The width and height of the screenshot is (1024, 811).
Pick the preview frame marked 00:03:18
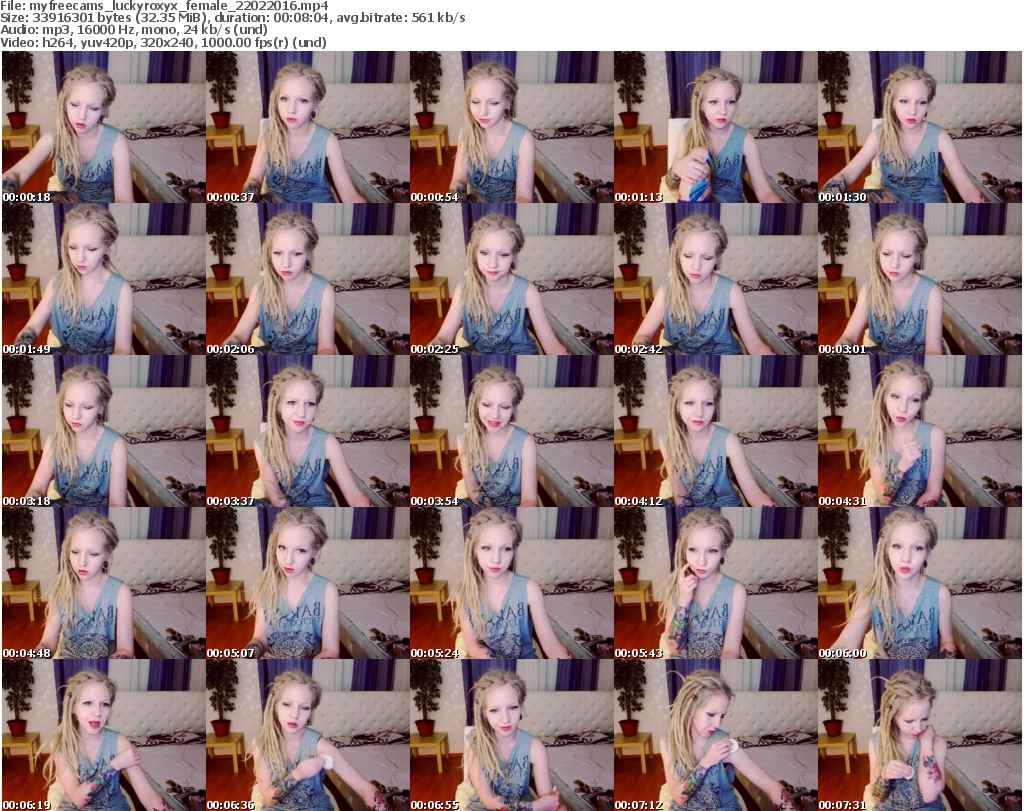[104, 432]
